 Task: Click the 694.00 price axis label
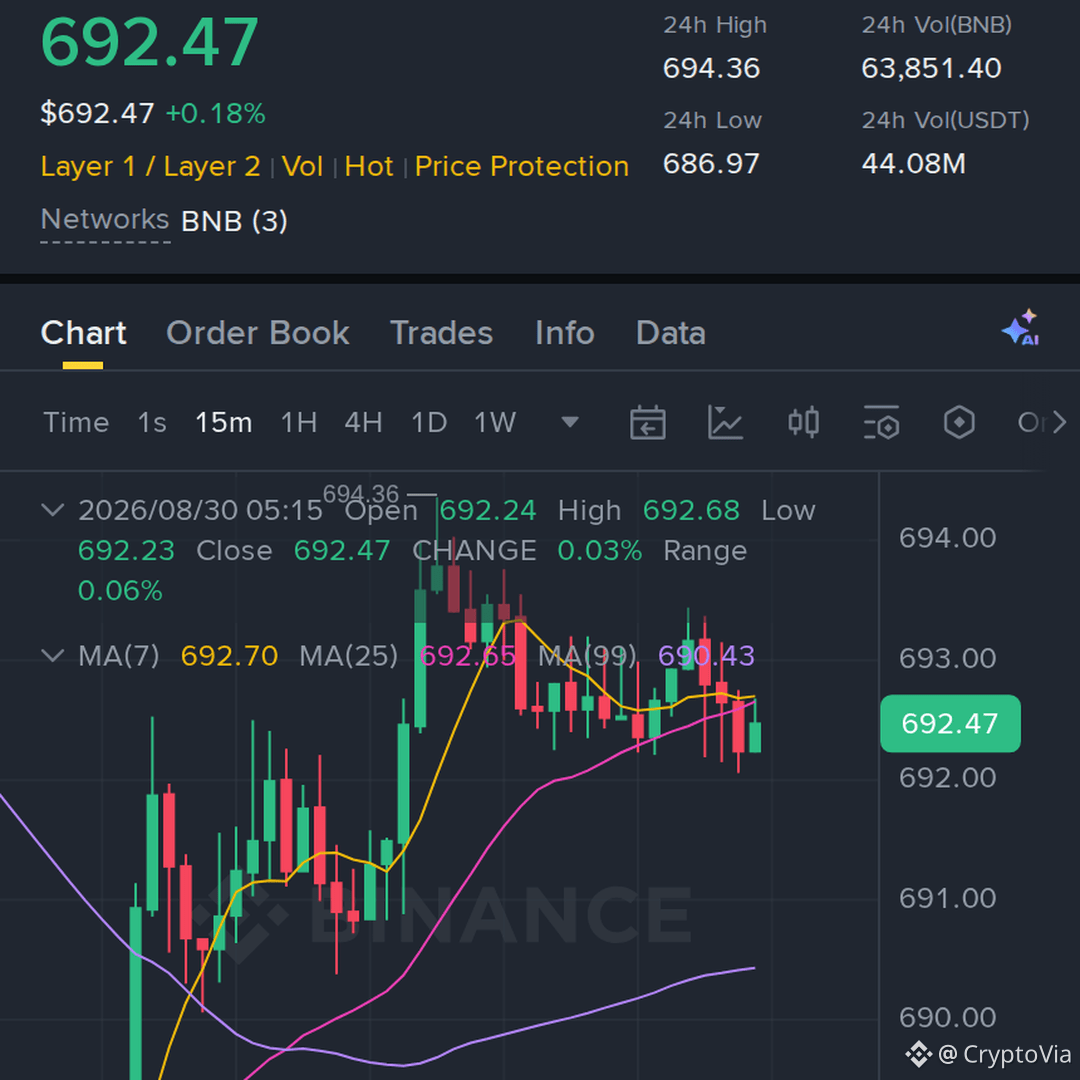947,538
